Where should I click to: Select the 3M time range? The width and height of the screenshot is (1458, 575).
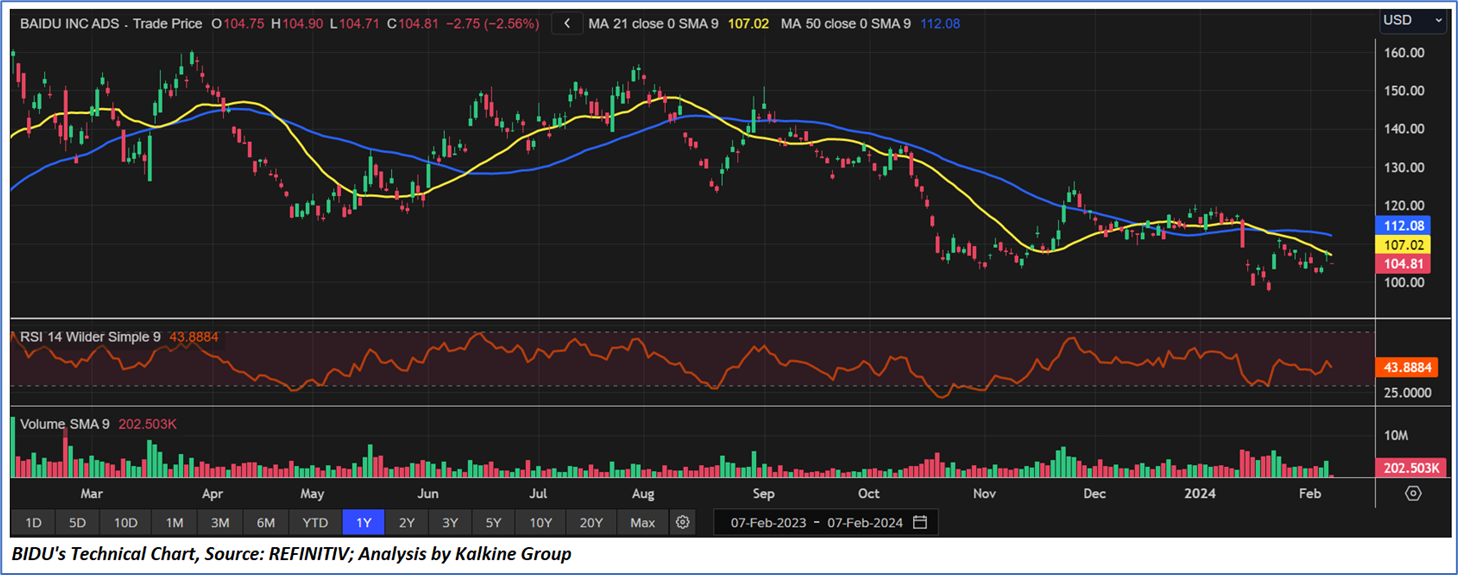click(x=220, y=523)
